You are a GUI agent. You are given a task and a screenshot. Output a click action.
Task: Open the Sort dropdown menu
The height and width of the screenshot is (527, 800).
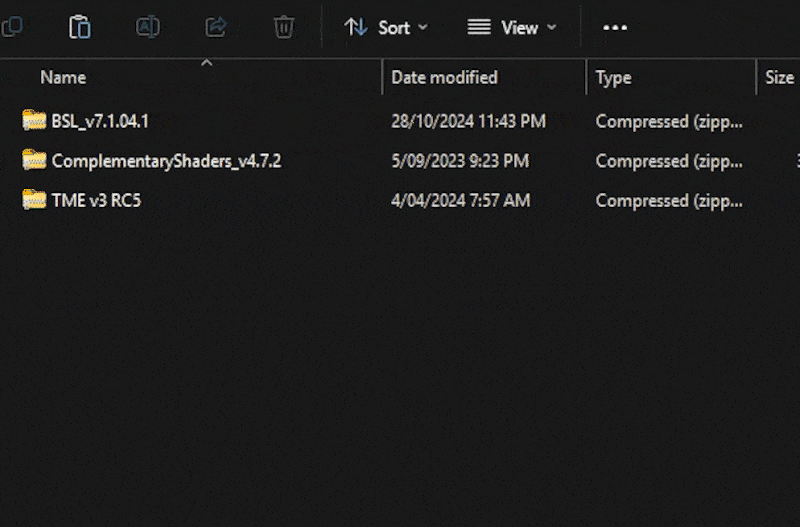(386, 28)
